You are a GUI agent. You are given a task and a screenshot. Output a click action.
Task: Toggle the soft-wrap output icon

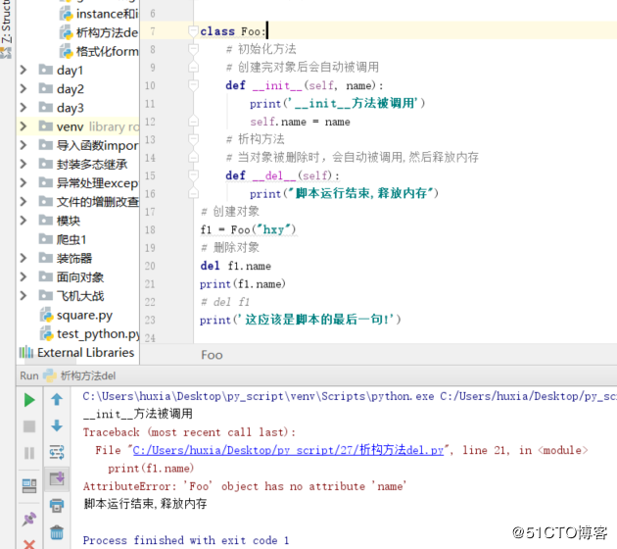click(x=57, y=452)
